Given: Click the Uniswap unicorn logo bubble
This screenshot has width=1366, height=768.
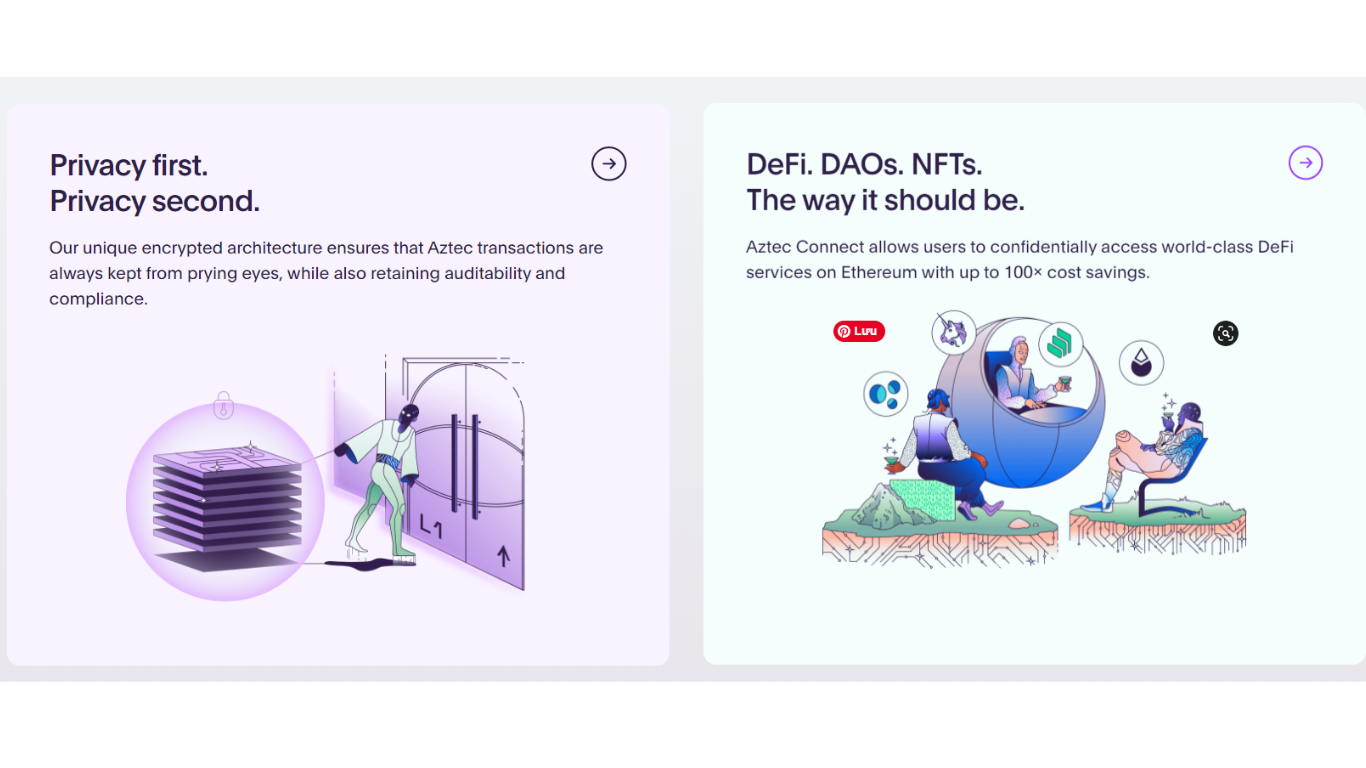Looking at the screenshot, I should pos(954,332).
